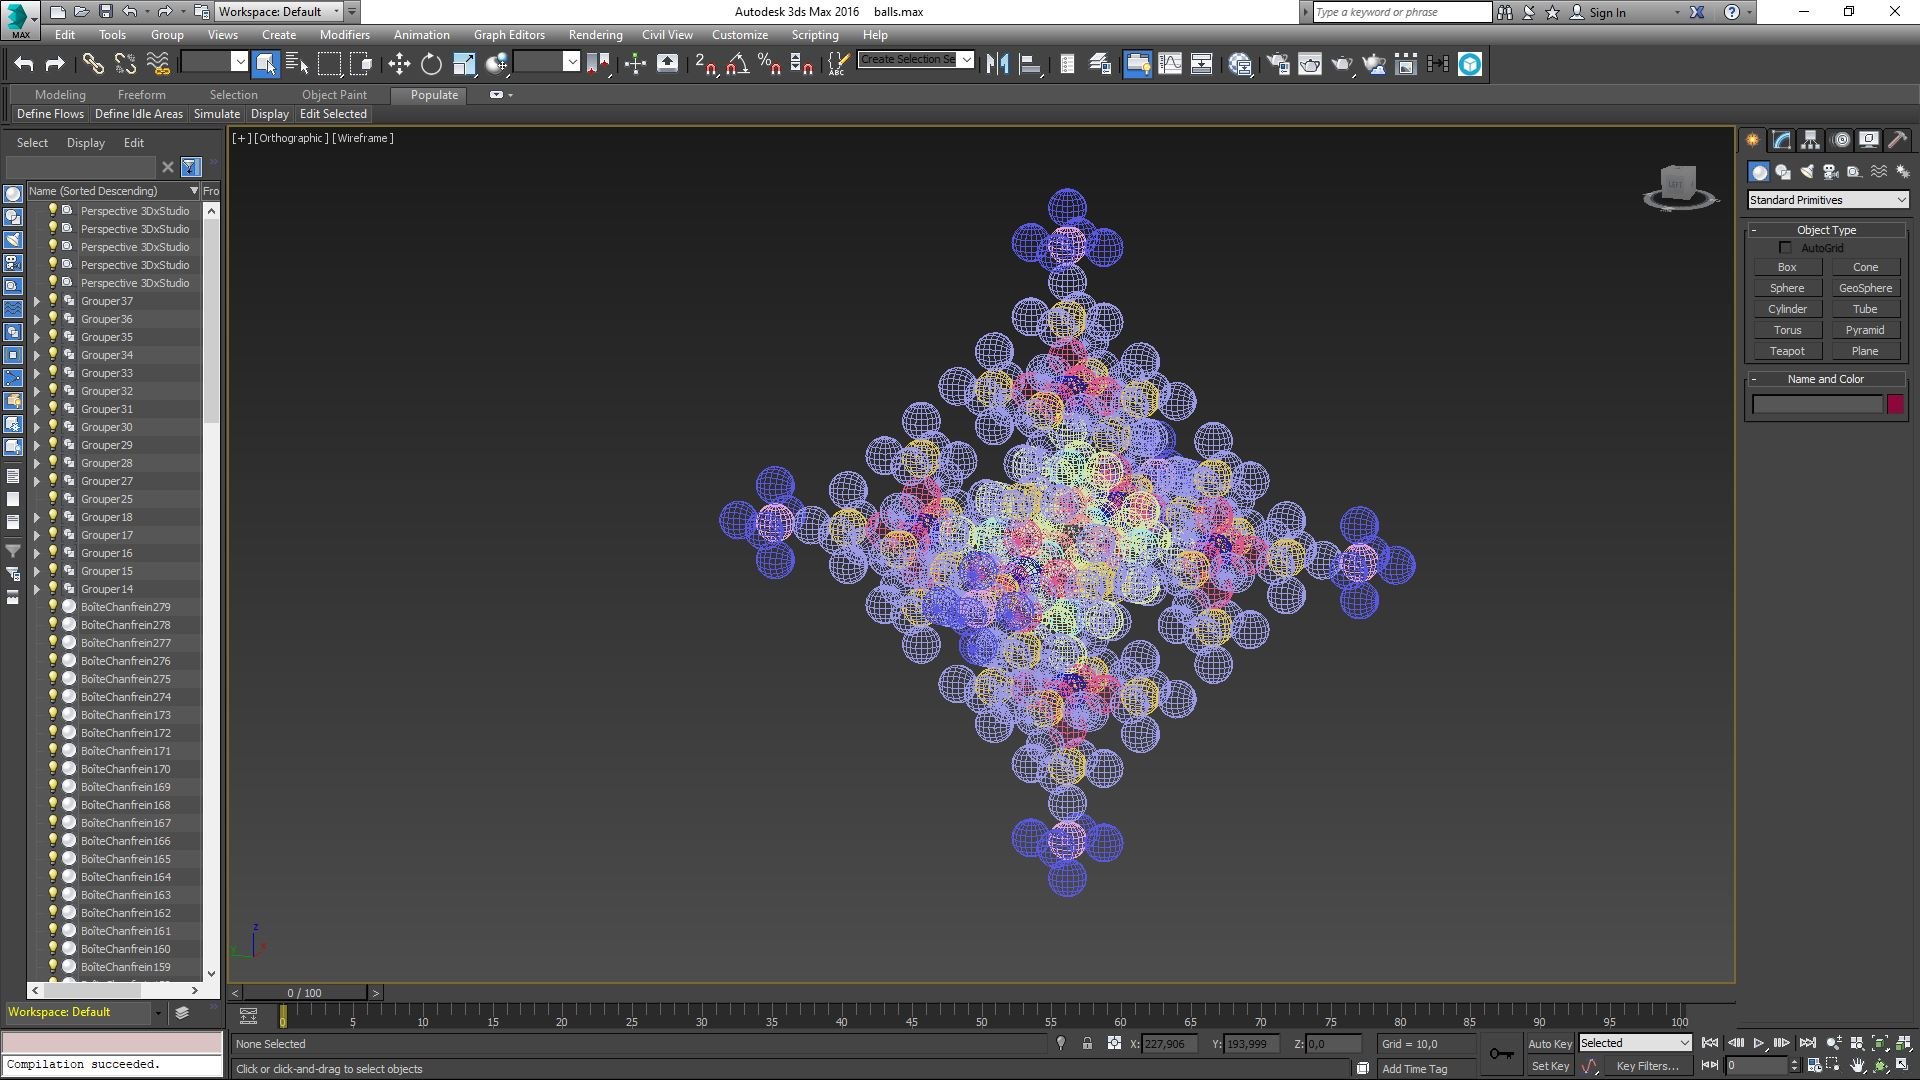Open the Modify command panel tab

(1781, 140)
